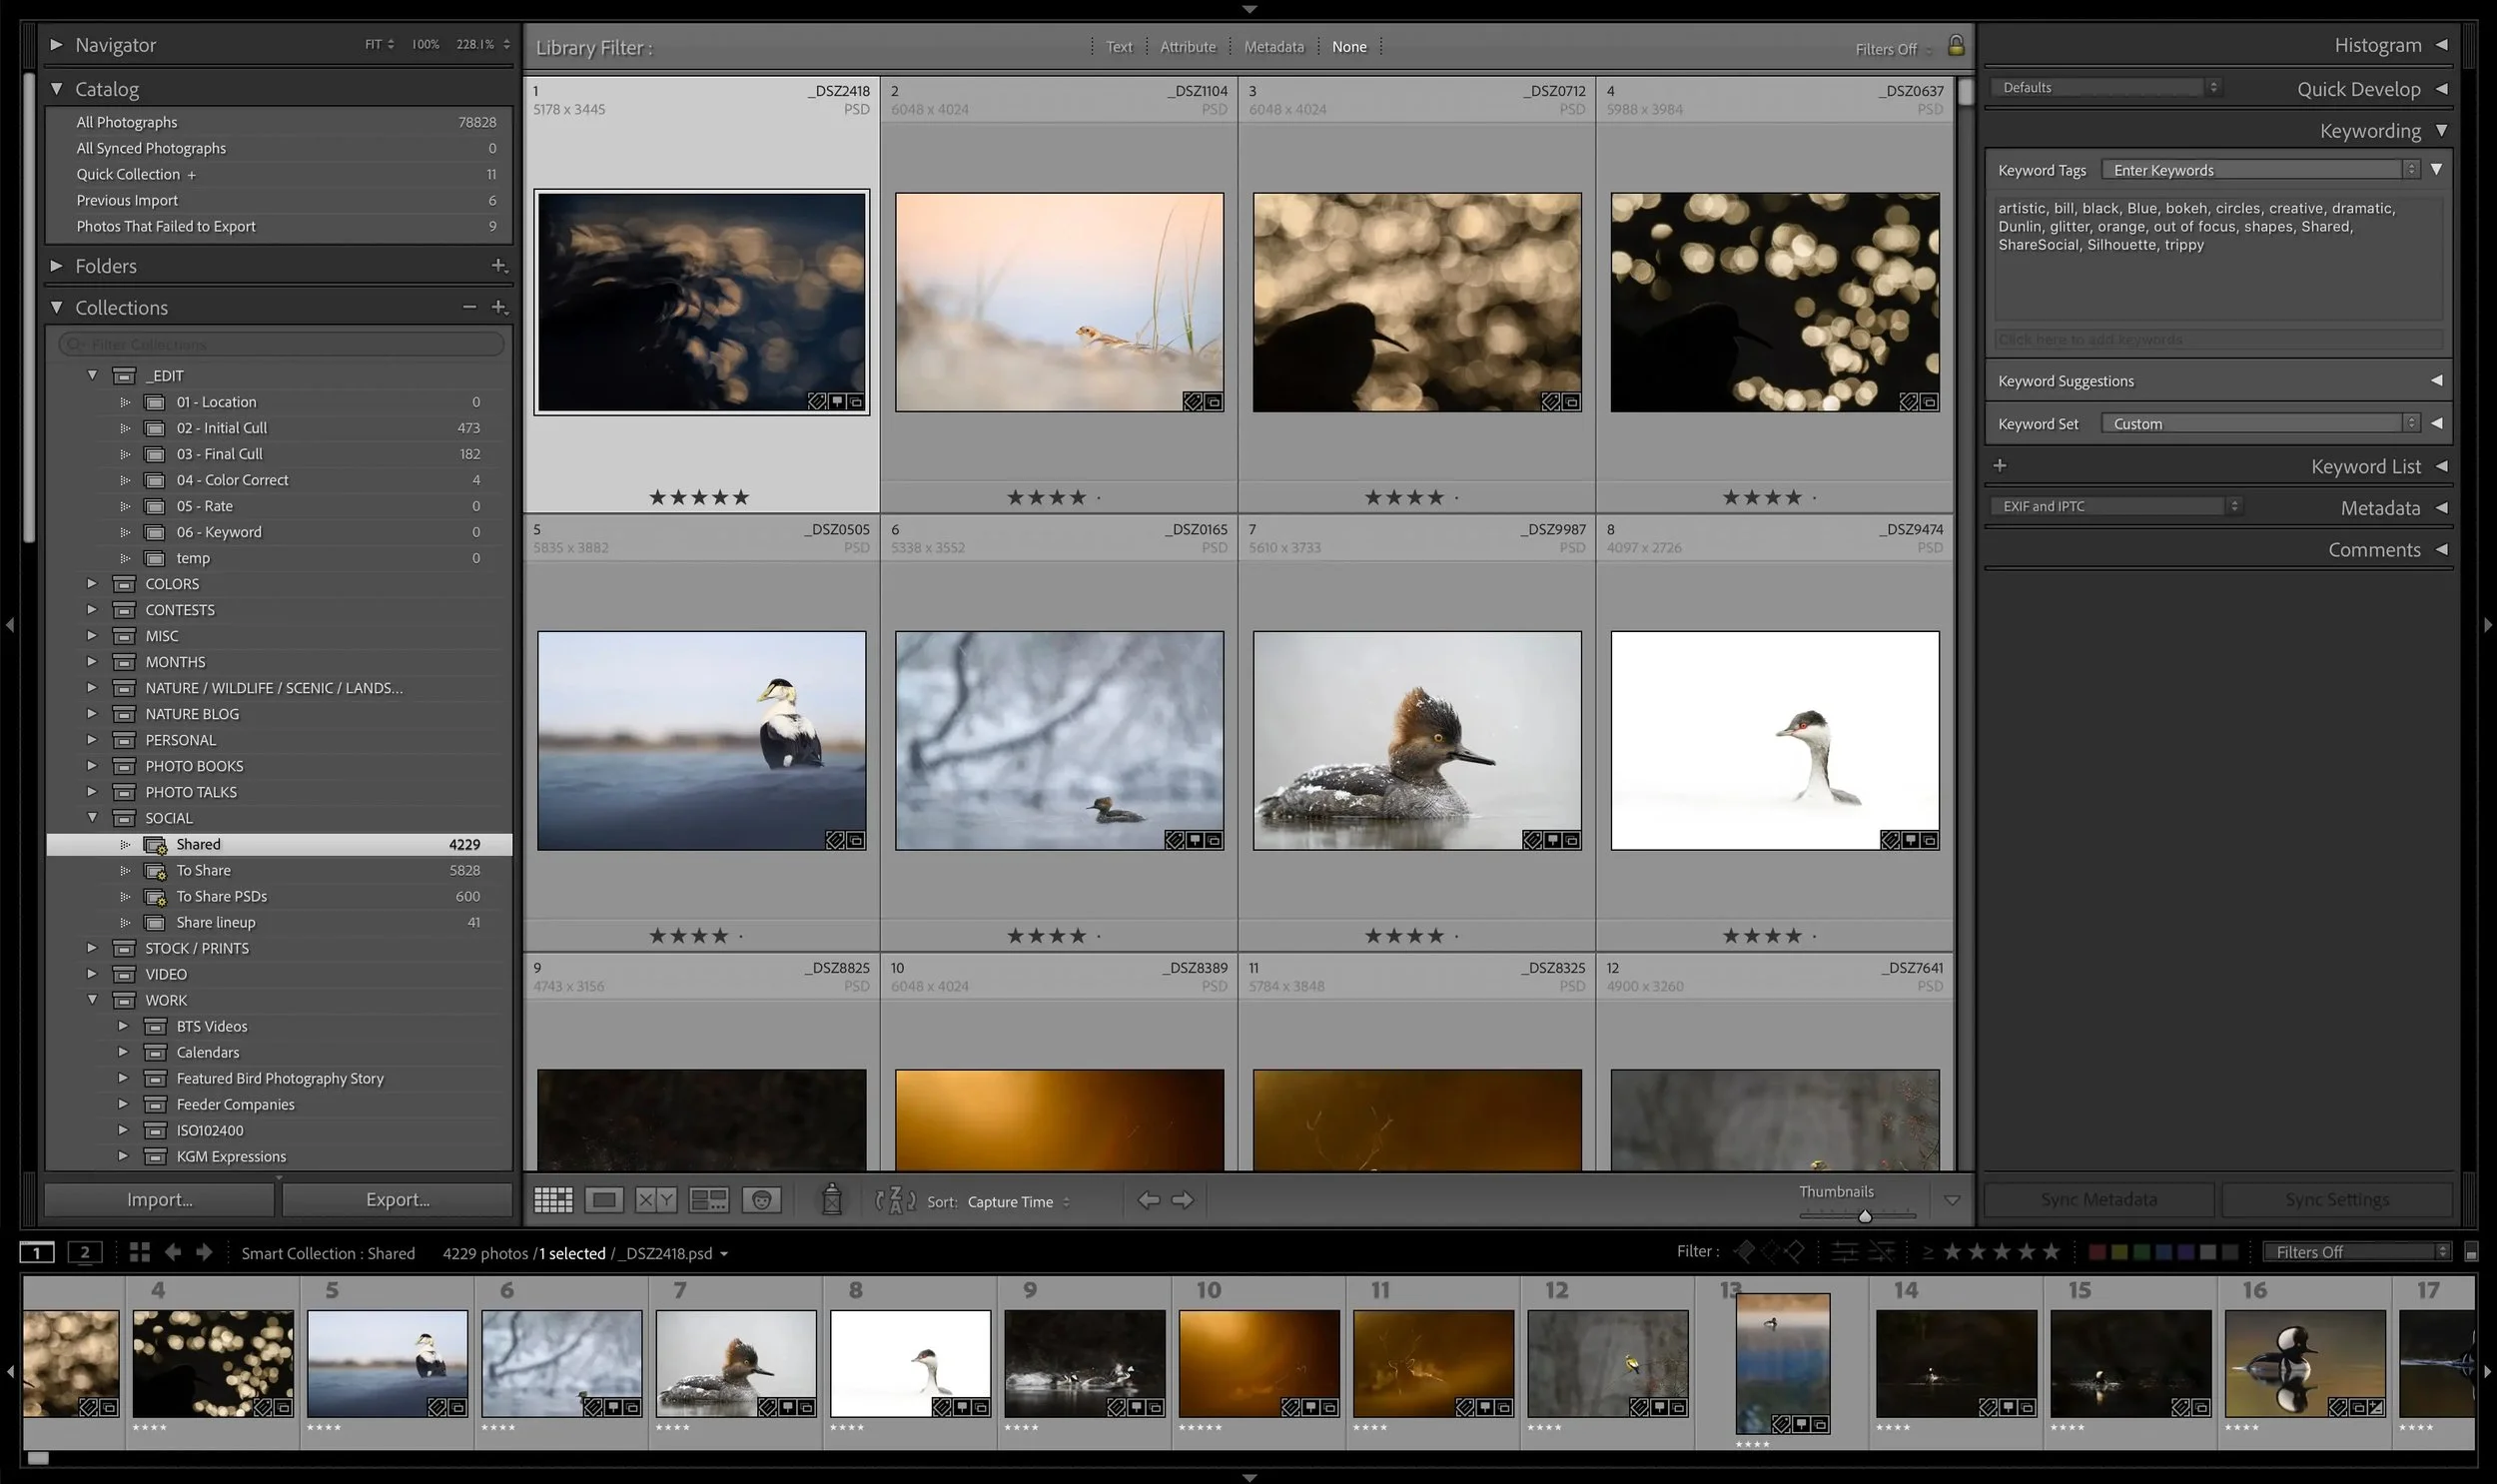Open Survey view icon
This screenshot has height=1484, width=2497.
(709, 1200)
